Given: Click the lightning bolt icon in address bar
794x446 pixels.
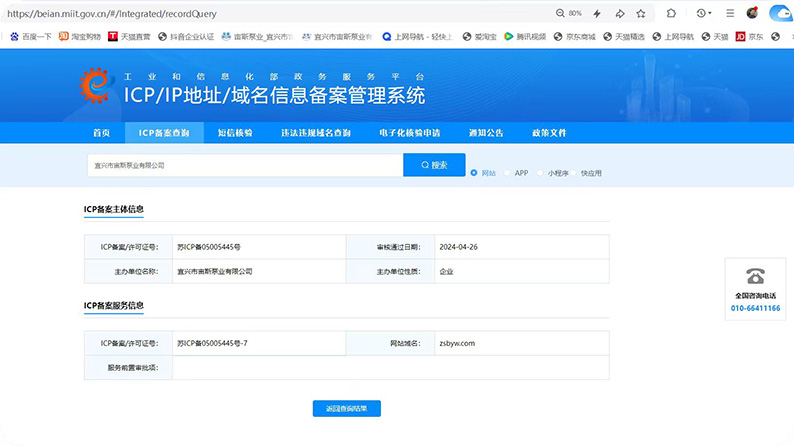Looking at the screenshot, I should (597, 14).
